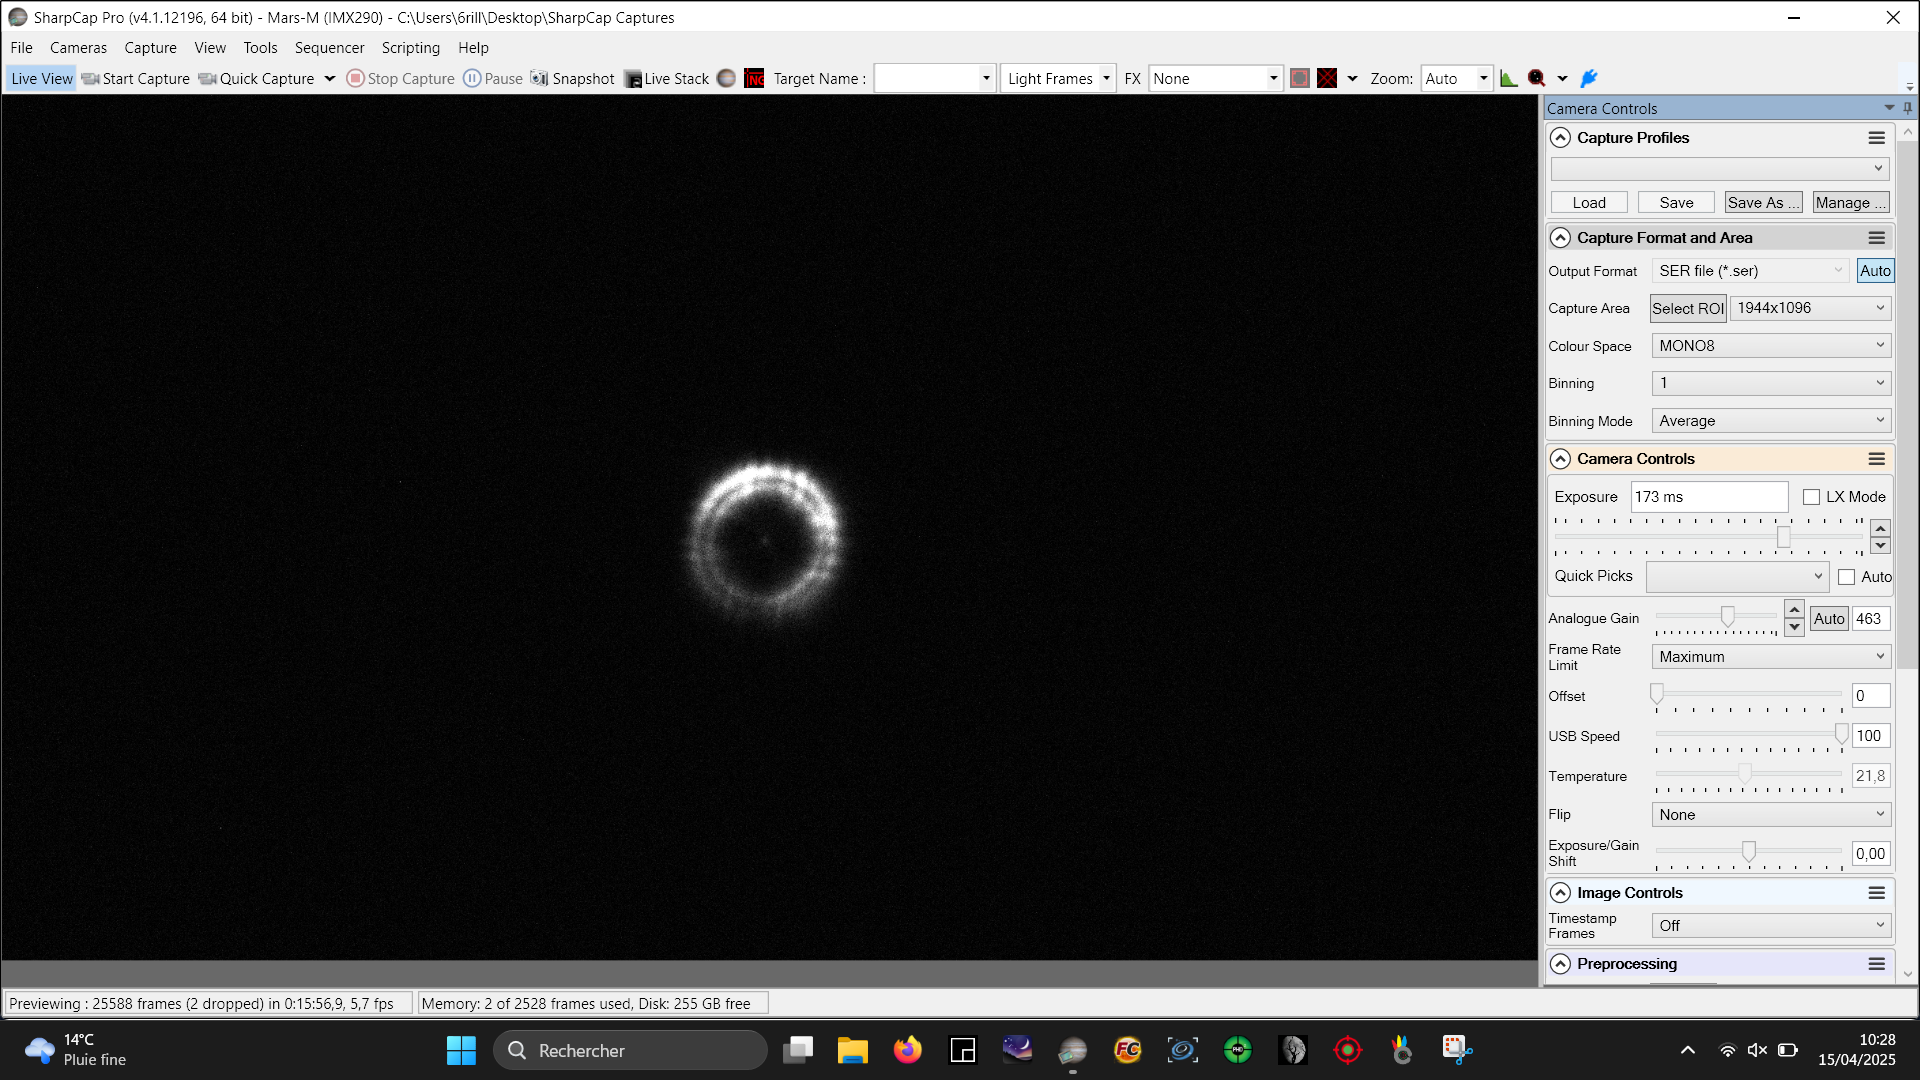Click the red magnifier focus icon
The width and height of the screenshot is (1920, 1080).
(x=1537, y=79)
